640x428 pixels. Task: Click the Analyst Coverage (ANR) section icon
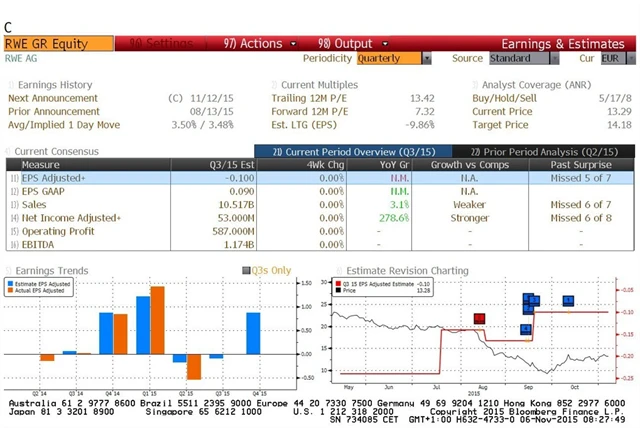(x=475, y=85)
